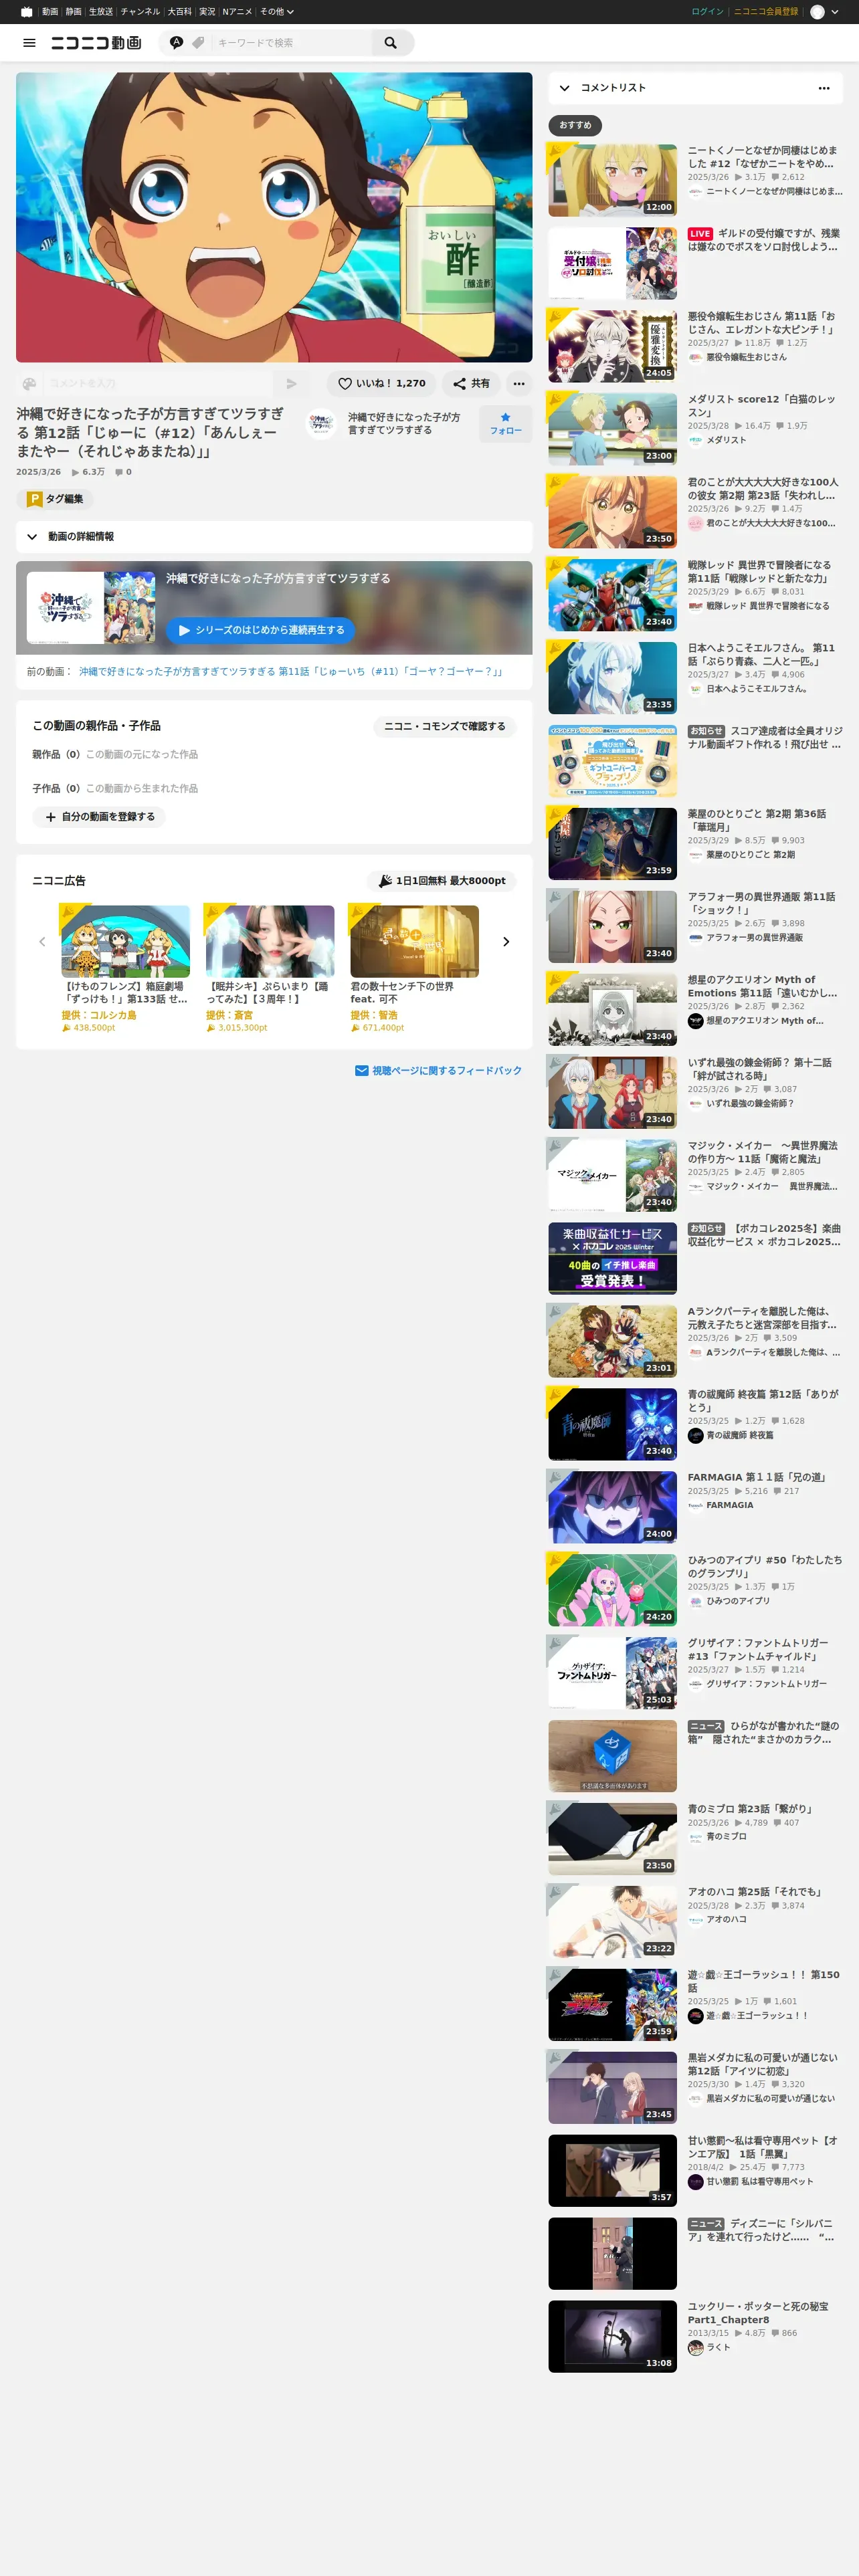Open ギルドの受付嬢 LIVE thumbnail
859x2576 pixels.
pos(612,263)
